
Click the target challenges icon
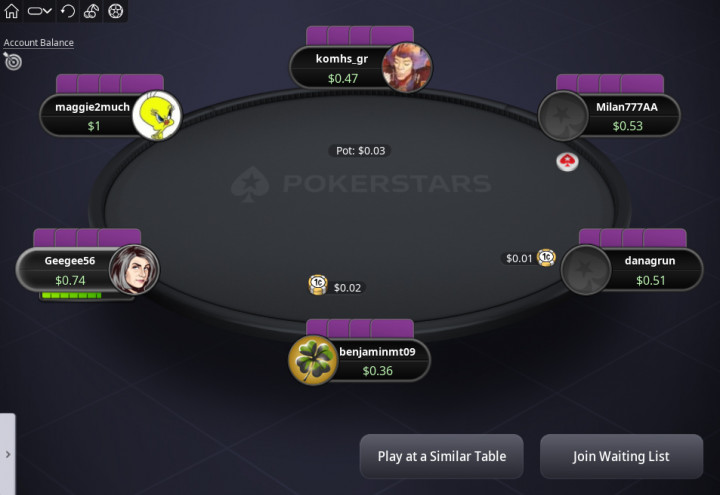coord(12,61)
